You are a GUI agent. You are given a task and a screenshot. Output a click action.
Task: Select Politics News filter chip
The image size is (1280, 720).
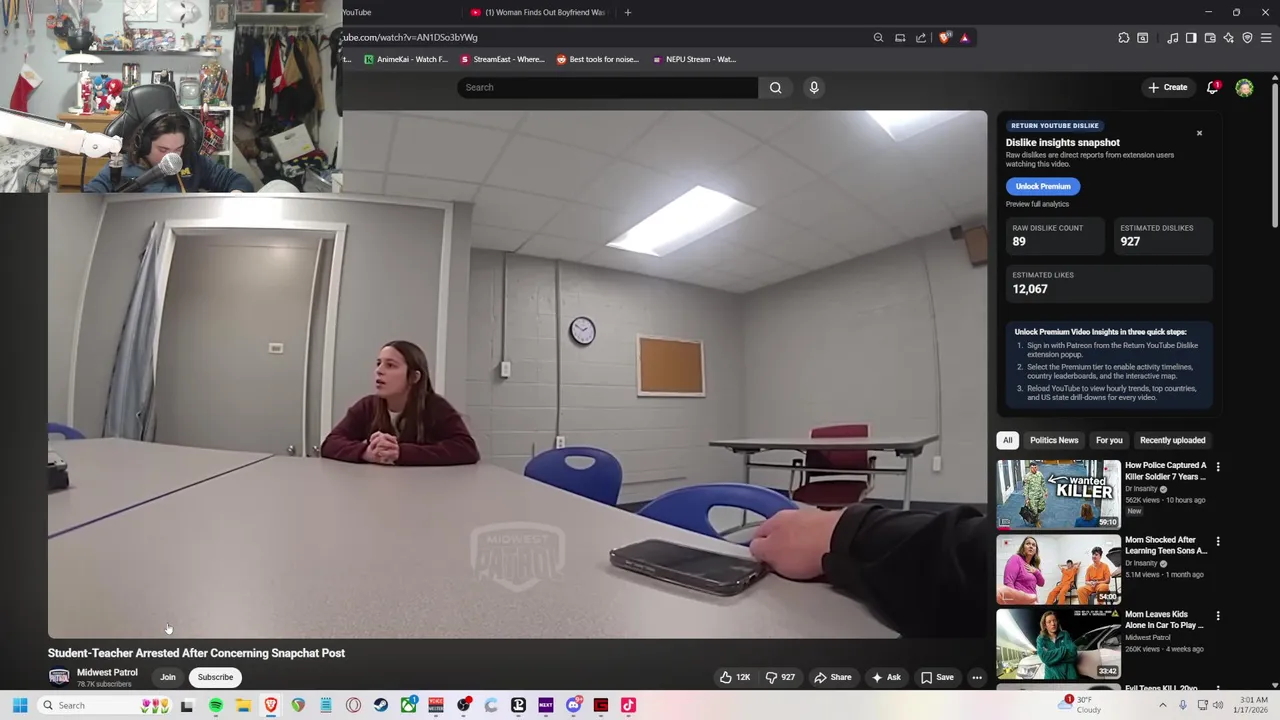pyautogui.click(x=1054, y=440)
